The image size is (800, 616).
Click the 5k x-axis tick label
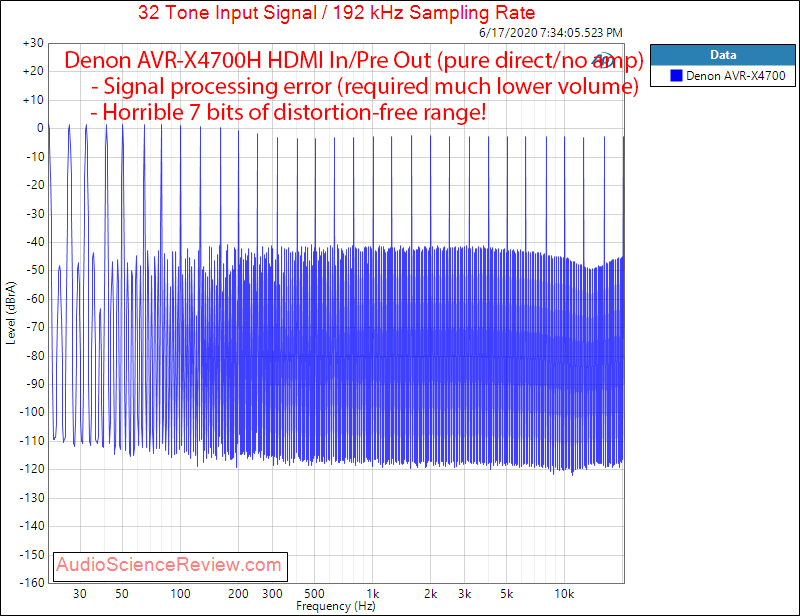point(507,594)
